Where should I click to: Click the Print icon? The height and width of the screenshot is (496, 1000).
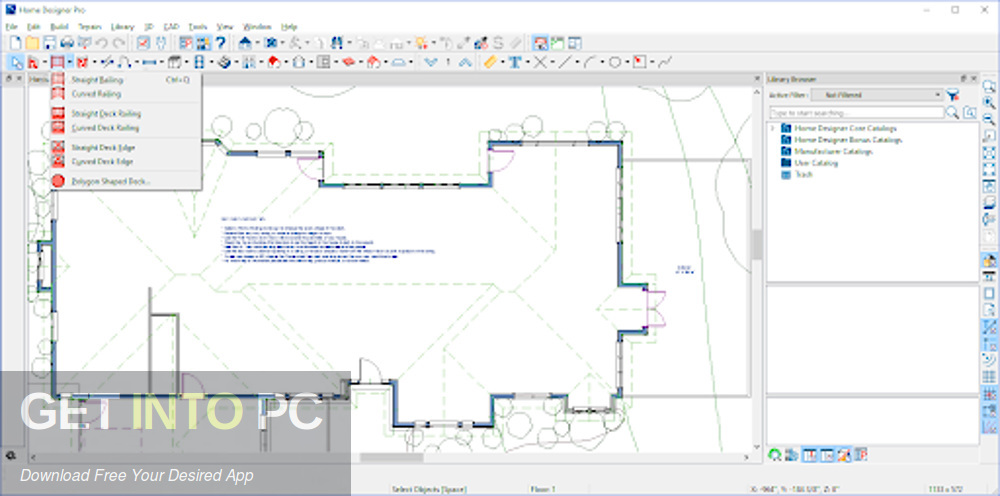(x=66, y=43)
